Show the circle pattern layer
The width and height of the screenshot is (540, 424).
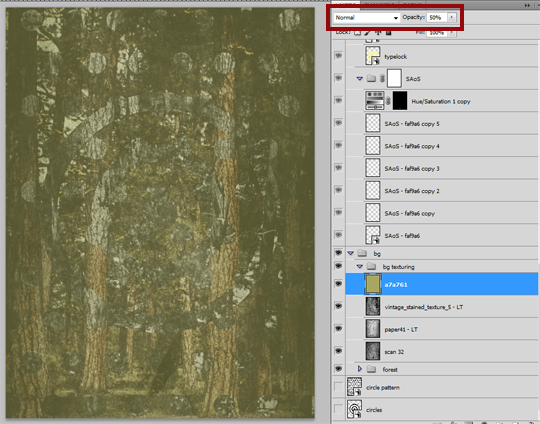tap(339, 387)
